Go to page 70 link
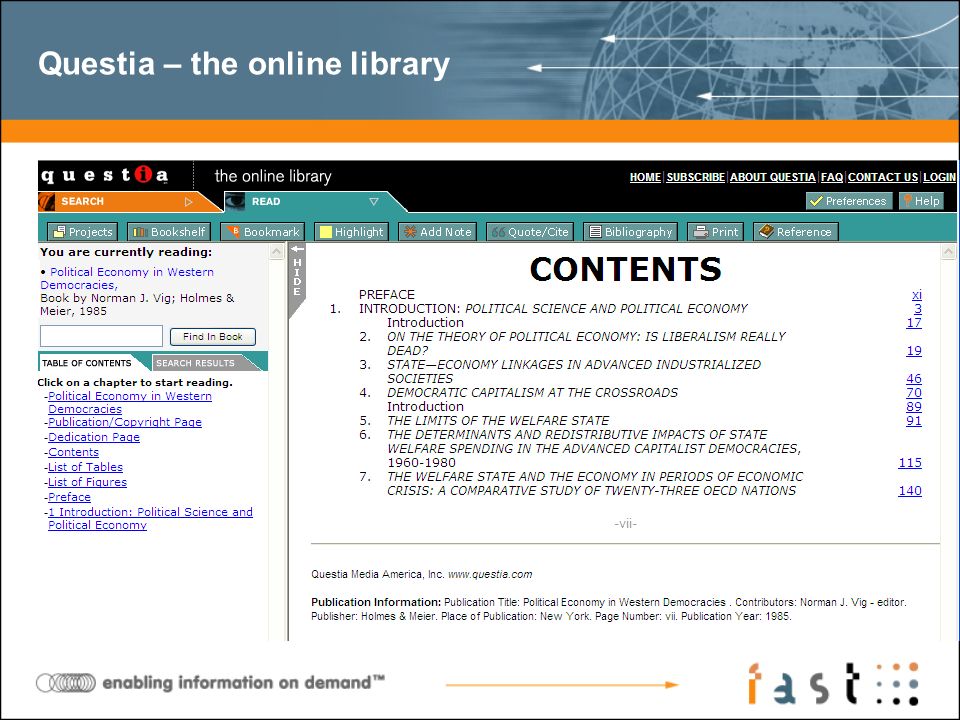This screenshot has width=960, height=720. click(914, 392)
